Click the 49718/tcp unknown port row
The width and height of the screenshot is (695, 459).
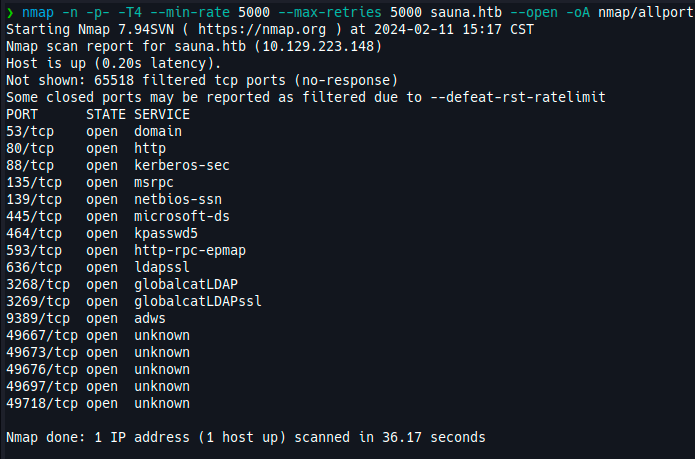98,404
